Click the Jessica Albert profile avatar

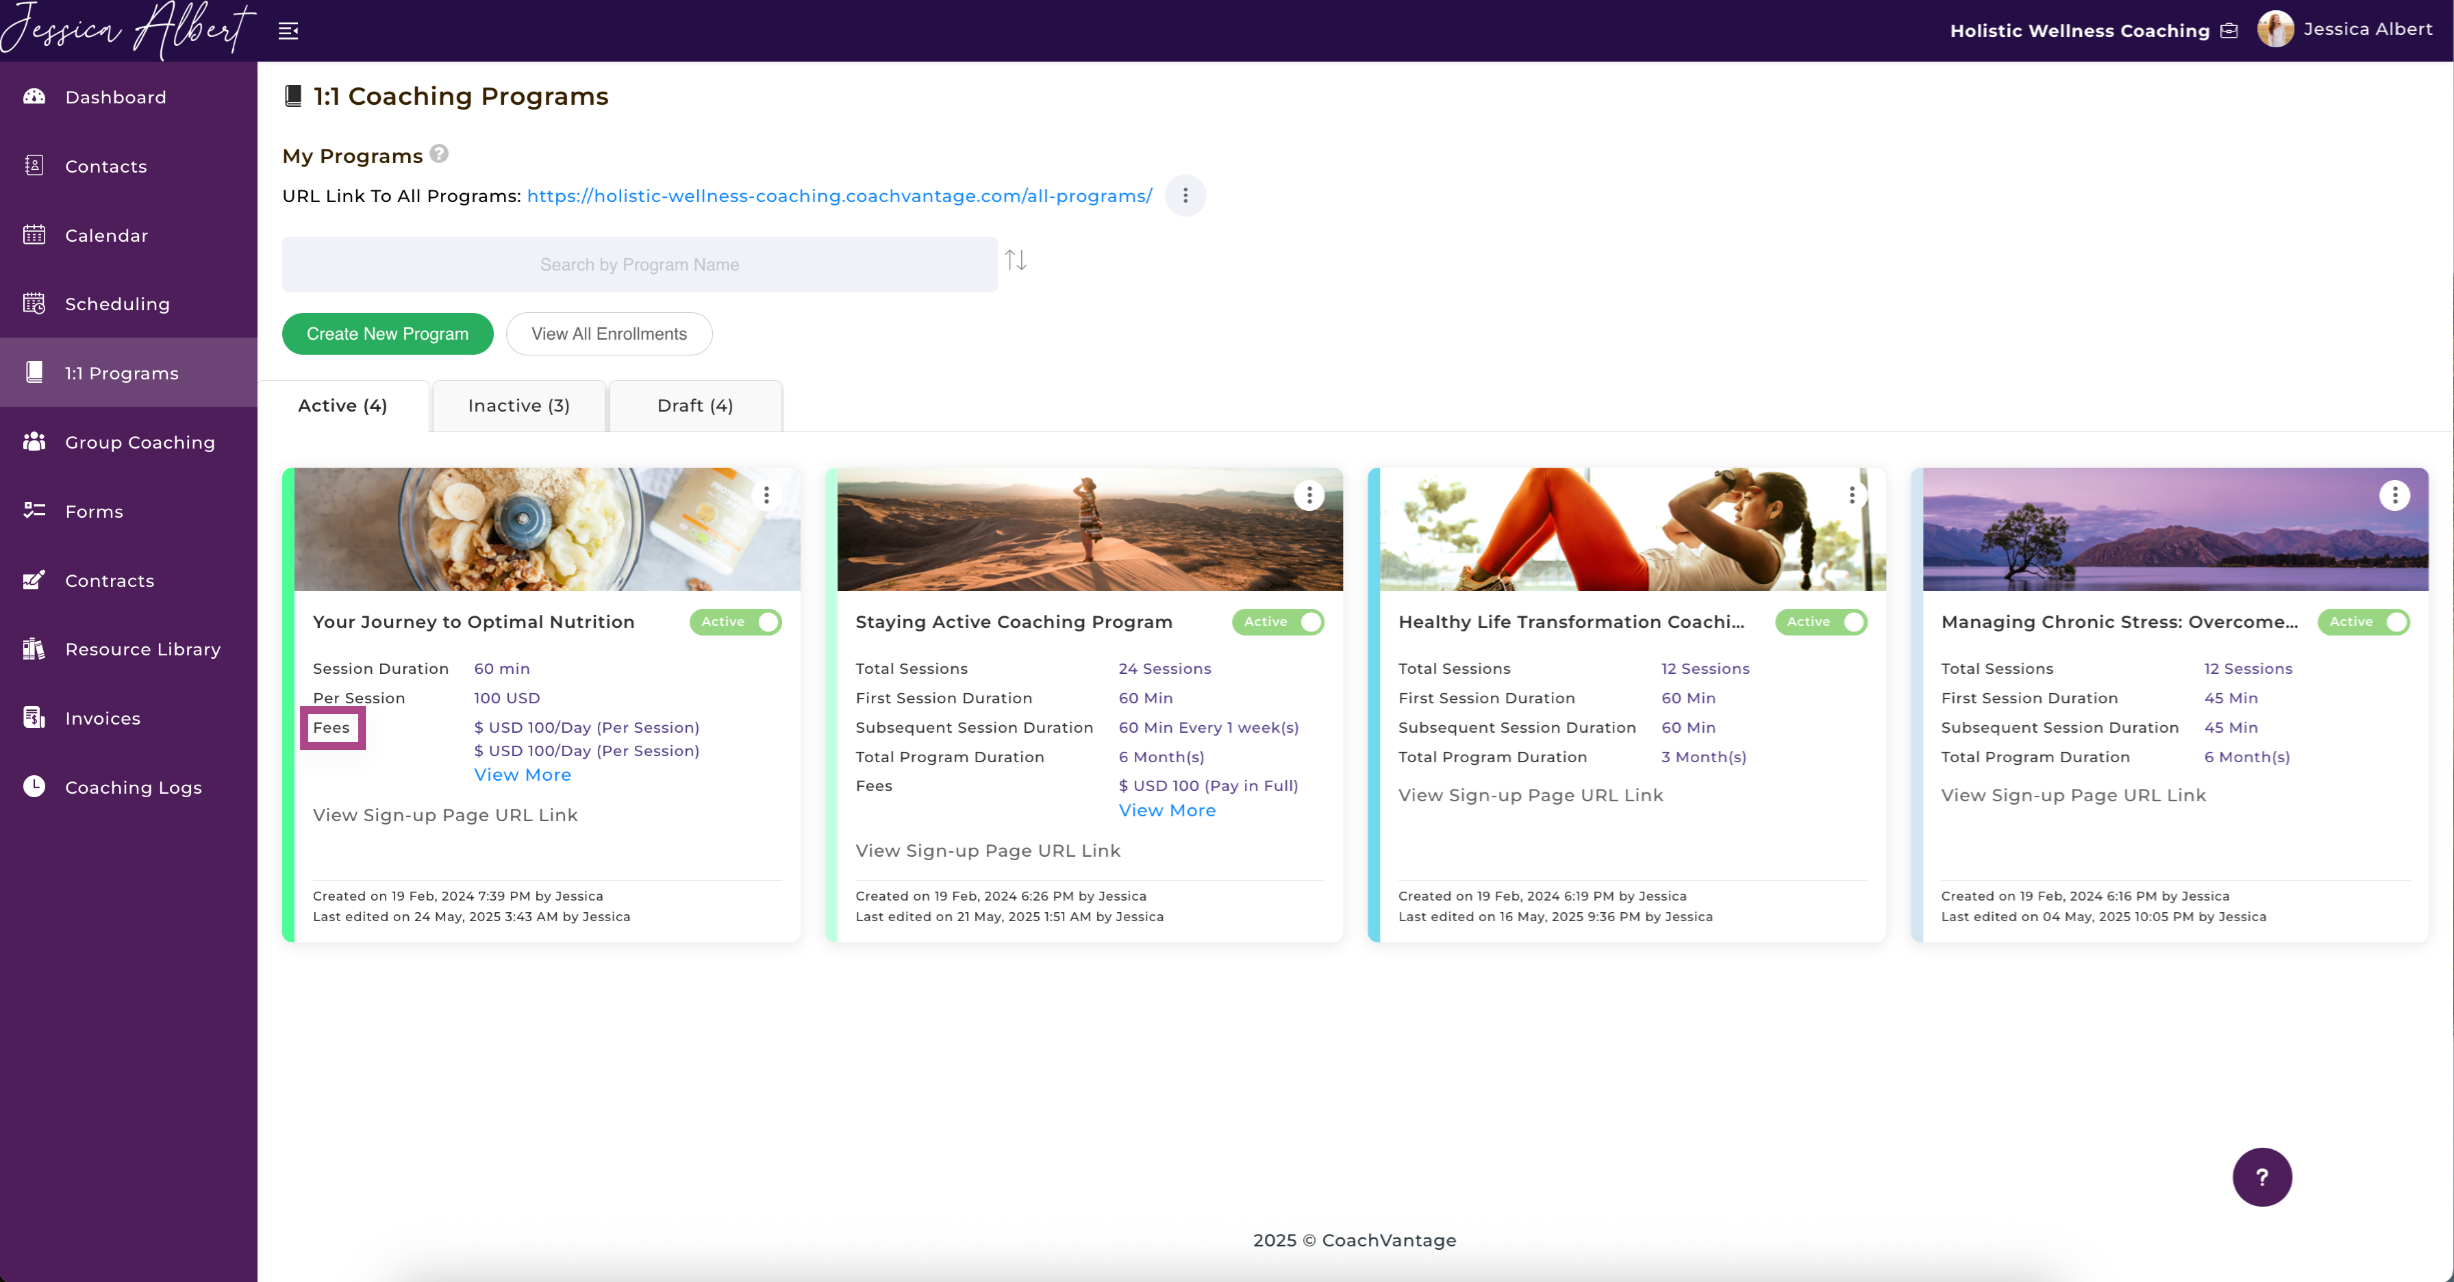coord(2275,29)
